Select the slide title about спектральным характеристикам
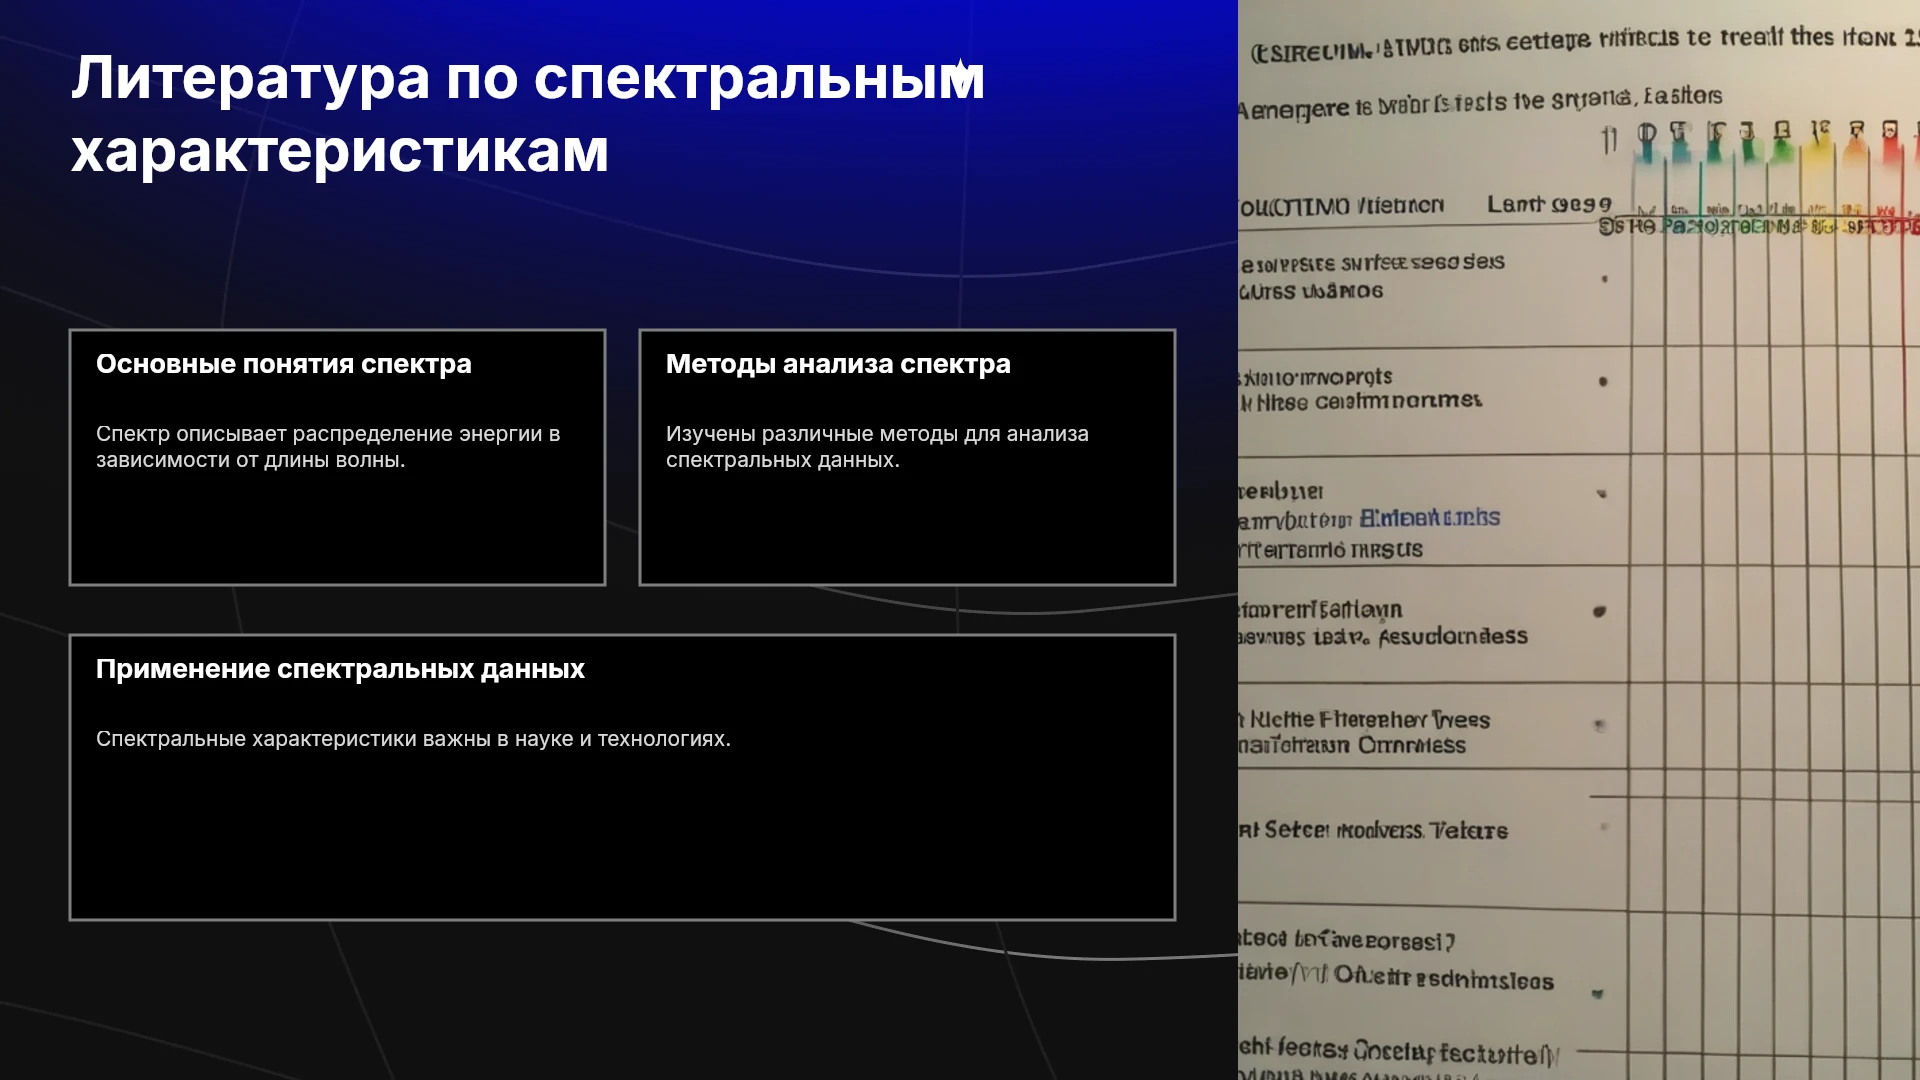 (528, 114)
